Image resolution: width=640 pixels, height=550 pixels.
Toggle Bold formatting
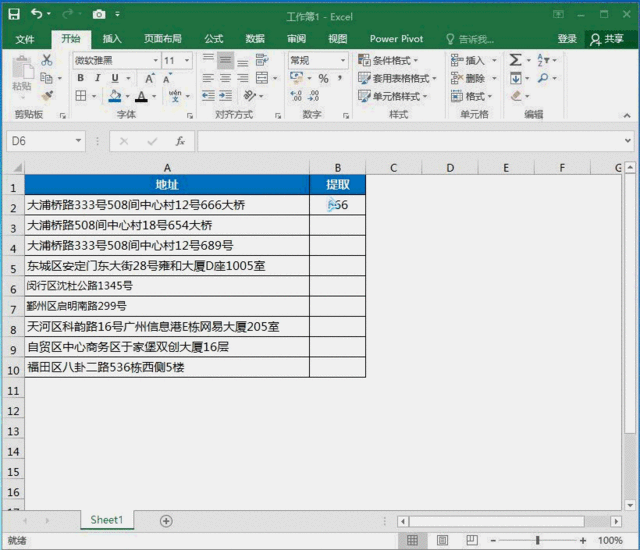[81, 78]
